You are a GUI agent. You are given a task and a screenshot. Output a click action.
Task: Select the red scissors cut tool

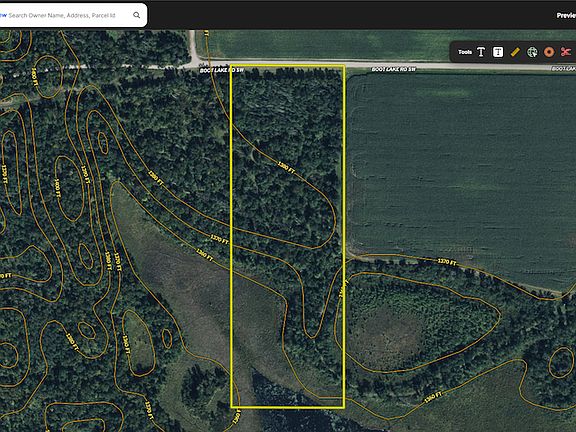coord(566,52)
